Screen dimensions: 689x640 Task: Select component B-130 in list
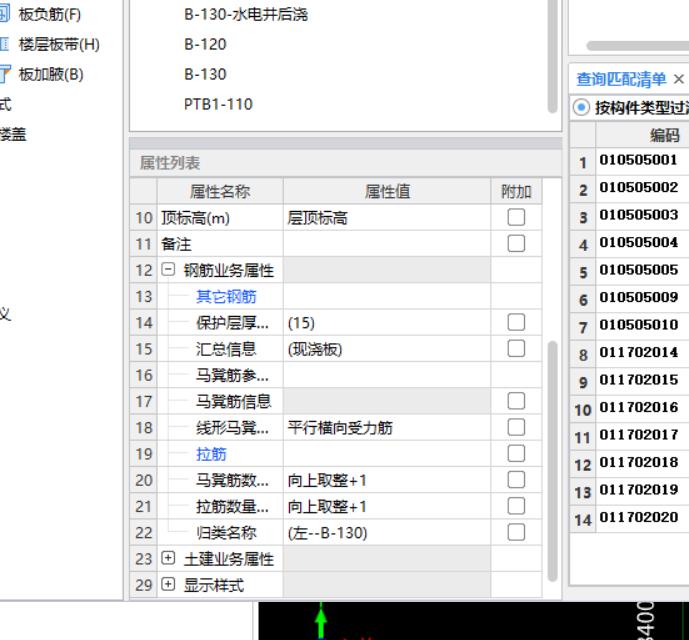205,74
